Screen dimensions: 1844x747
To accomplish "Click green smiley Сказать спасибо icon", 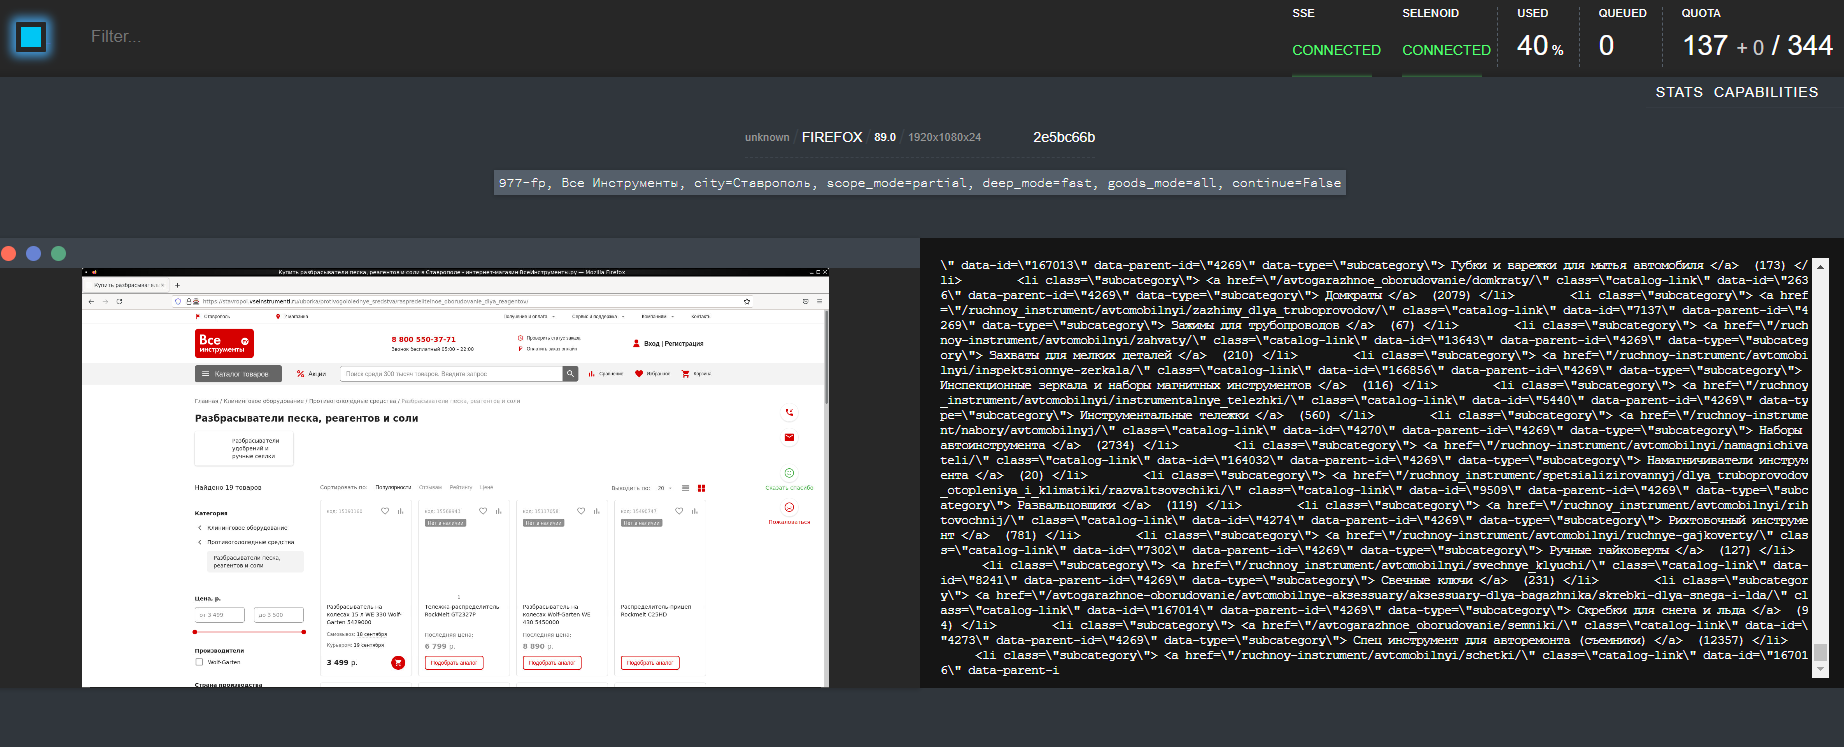I will [x=789, y=473].
